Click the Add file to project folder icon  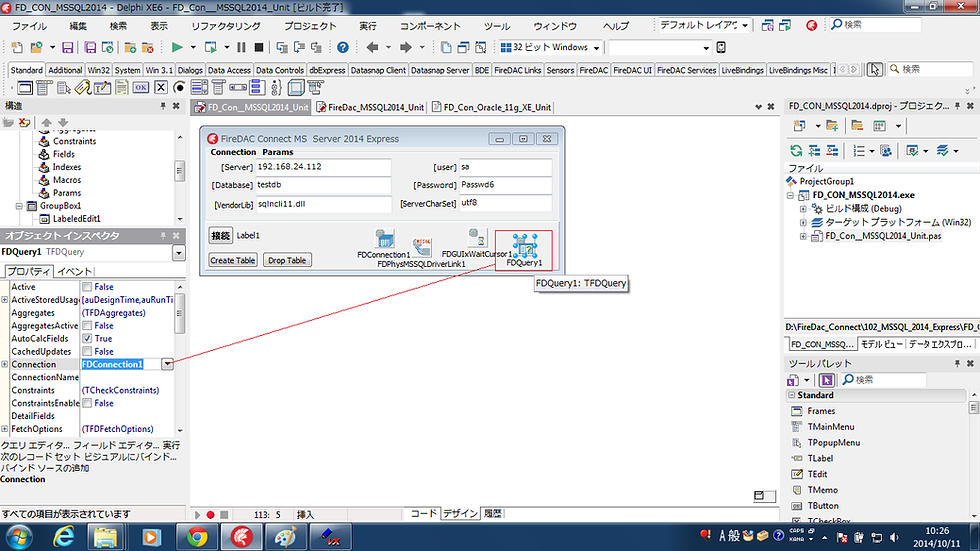(130, 47)
